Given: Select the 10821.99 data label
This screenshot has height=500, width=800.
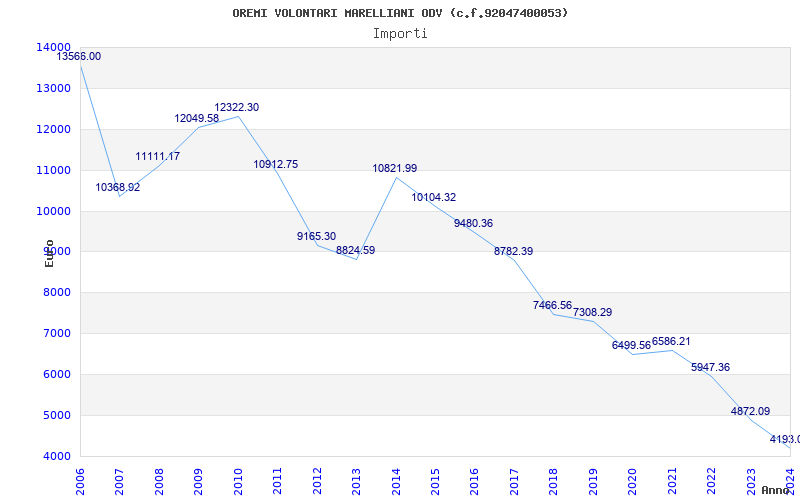Looking at the screenshot, I should coord(395,168).
